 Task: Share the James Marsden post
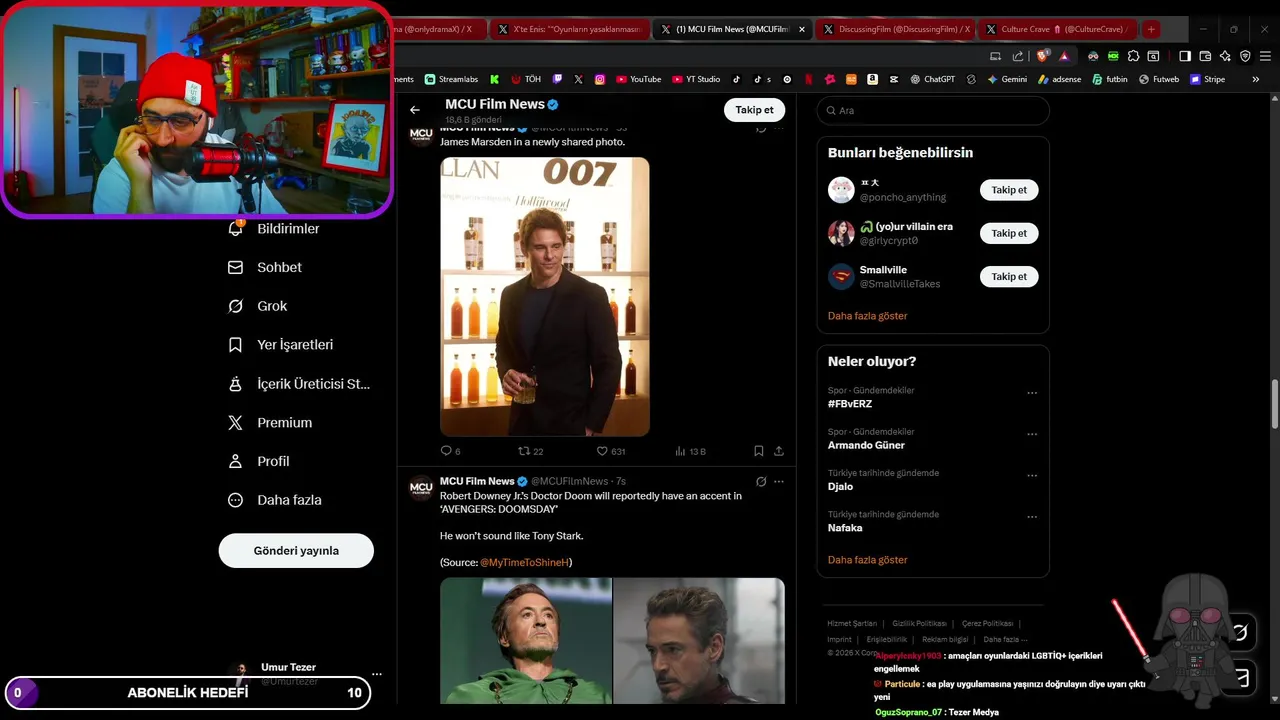pos(779,451)
